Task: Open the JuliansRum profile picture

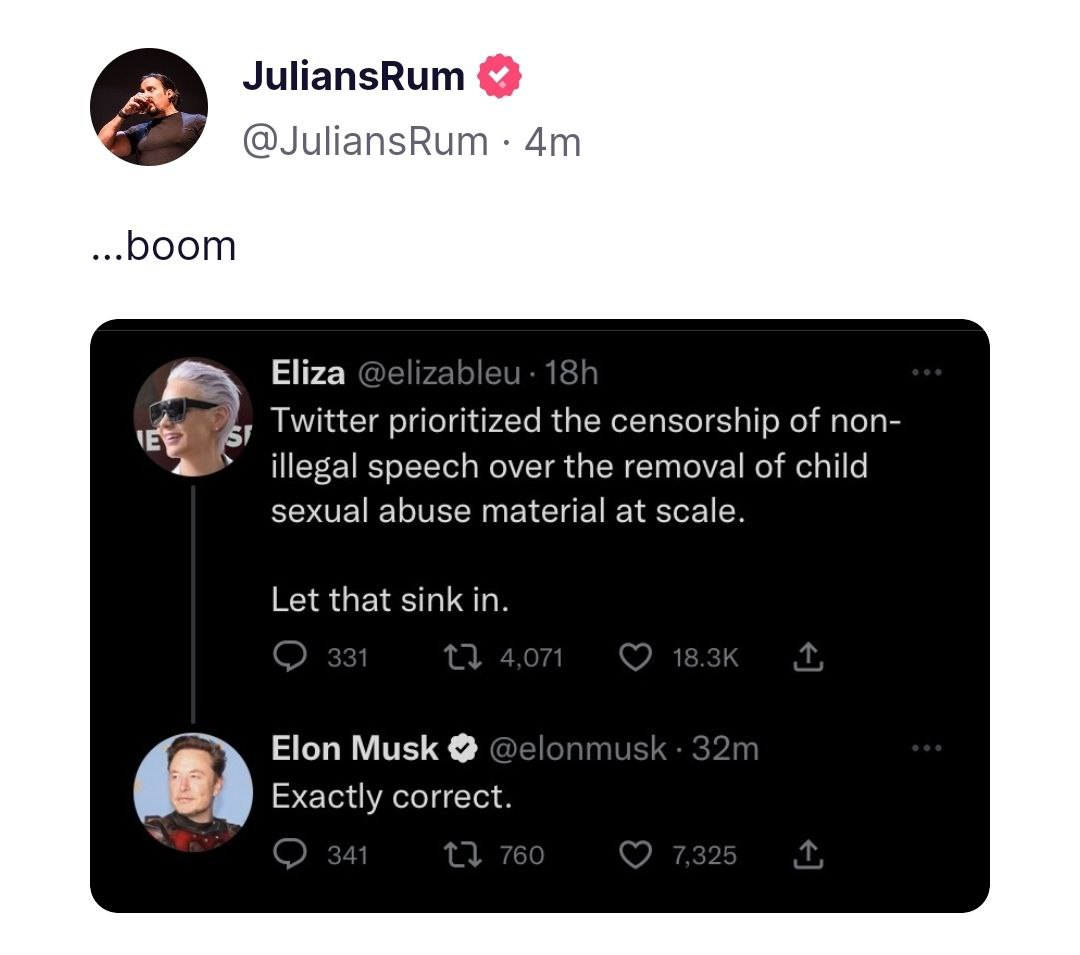Action: pyautogui.click(x=149, y=107)
